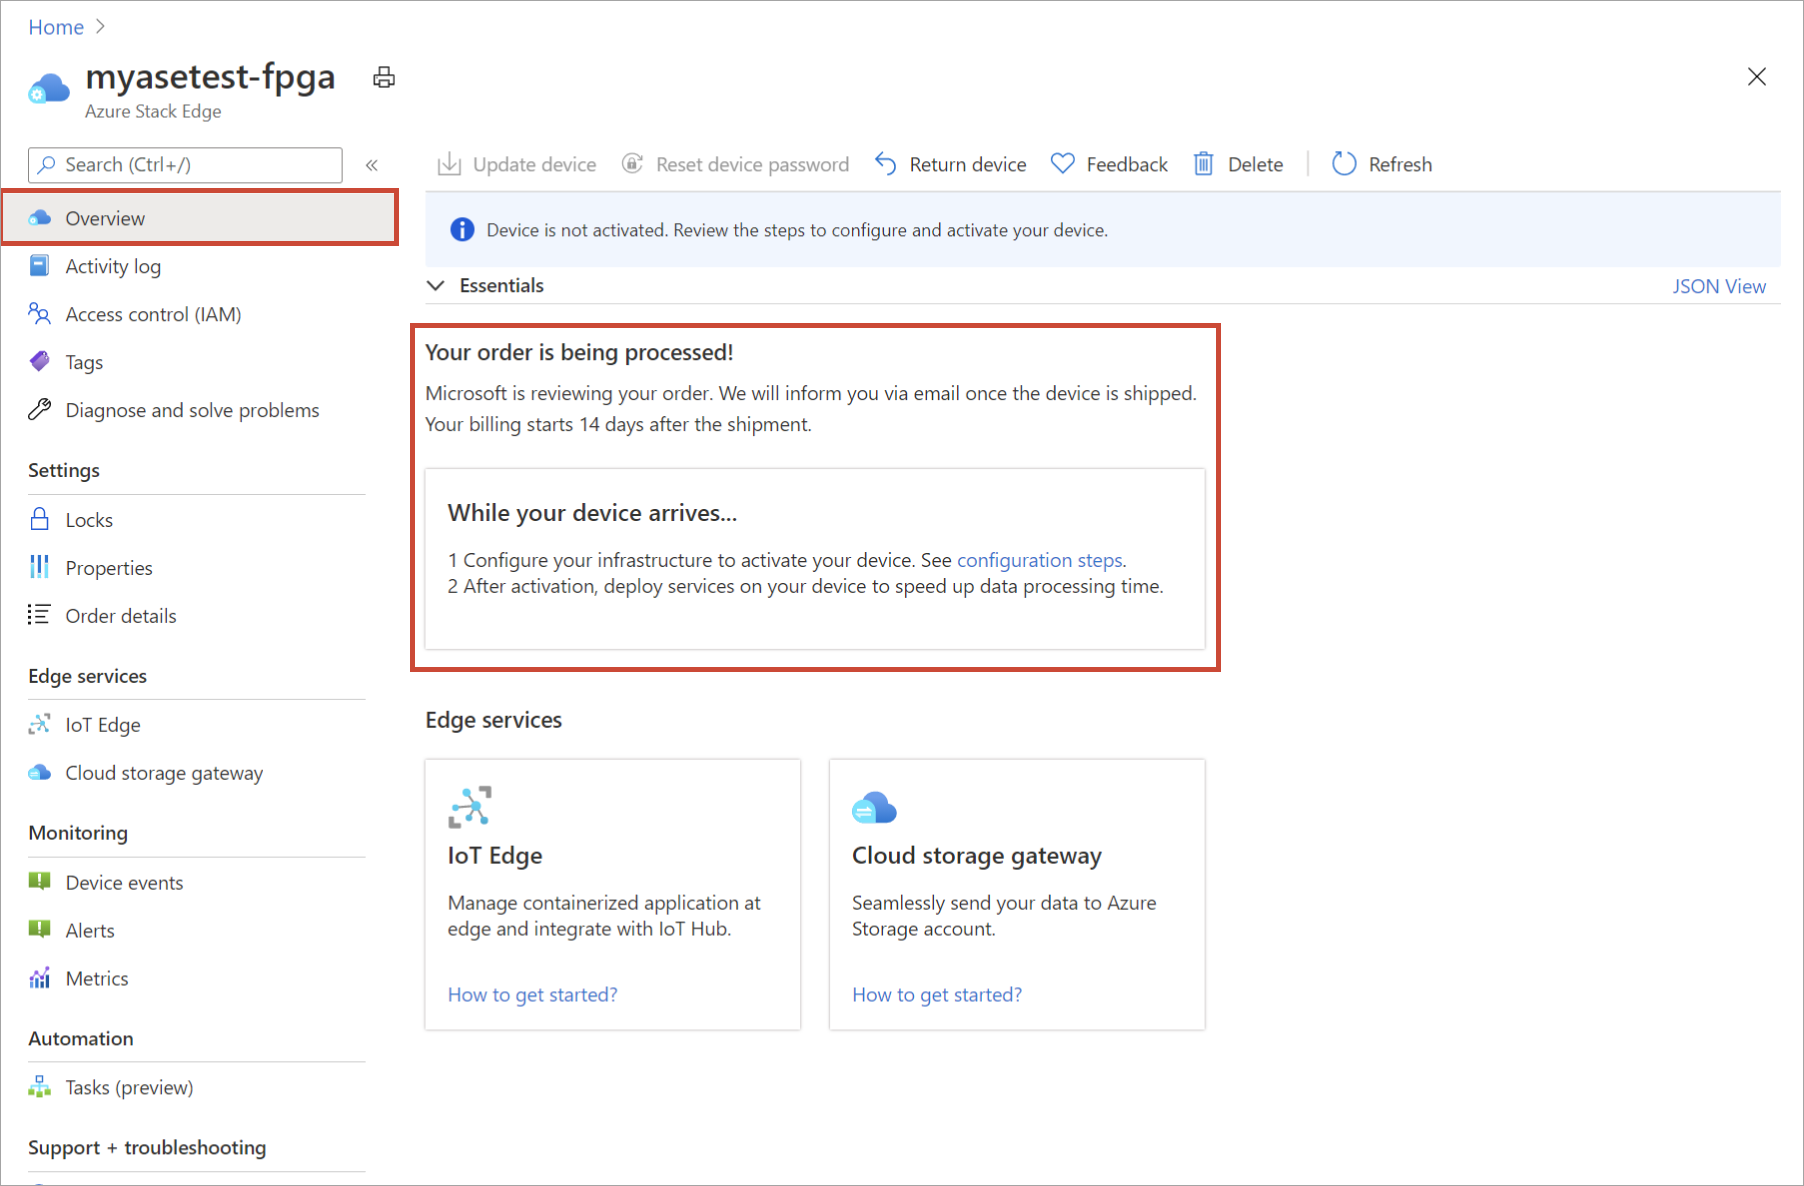This screenshot has height=1186, width=1804.
Task: Click the print icon beside myasetest-fpga
Action: click(384, 78)
